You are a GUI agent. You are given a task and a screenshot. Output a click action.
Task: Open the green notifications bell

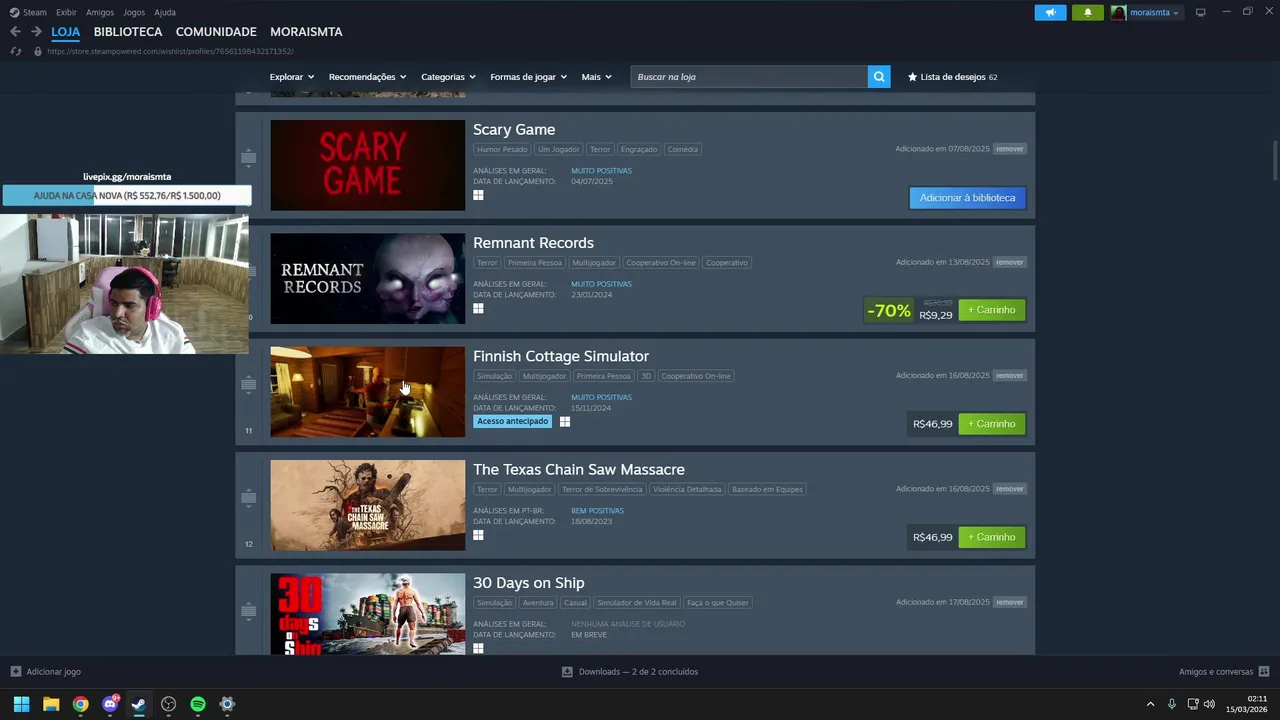tap(1088, 12)
